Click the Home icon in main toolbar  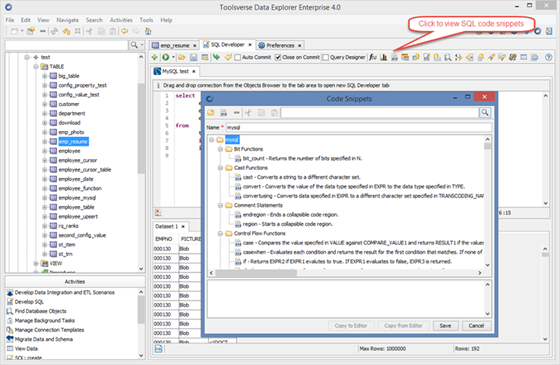pos(148,31)
